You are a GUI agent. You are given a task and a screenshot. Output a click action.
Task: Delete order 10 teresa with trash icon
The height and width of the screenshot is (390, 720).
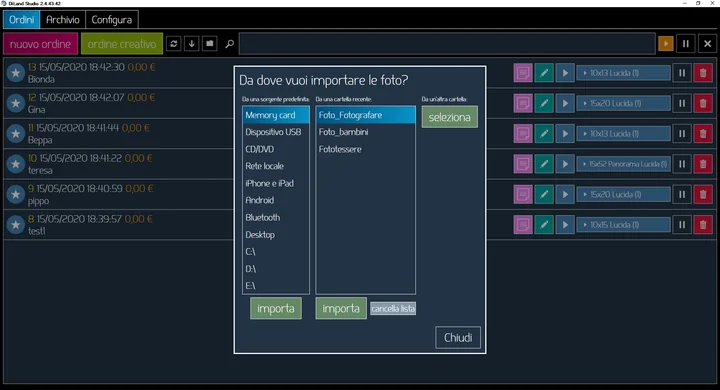[703, 164]
